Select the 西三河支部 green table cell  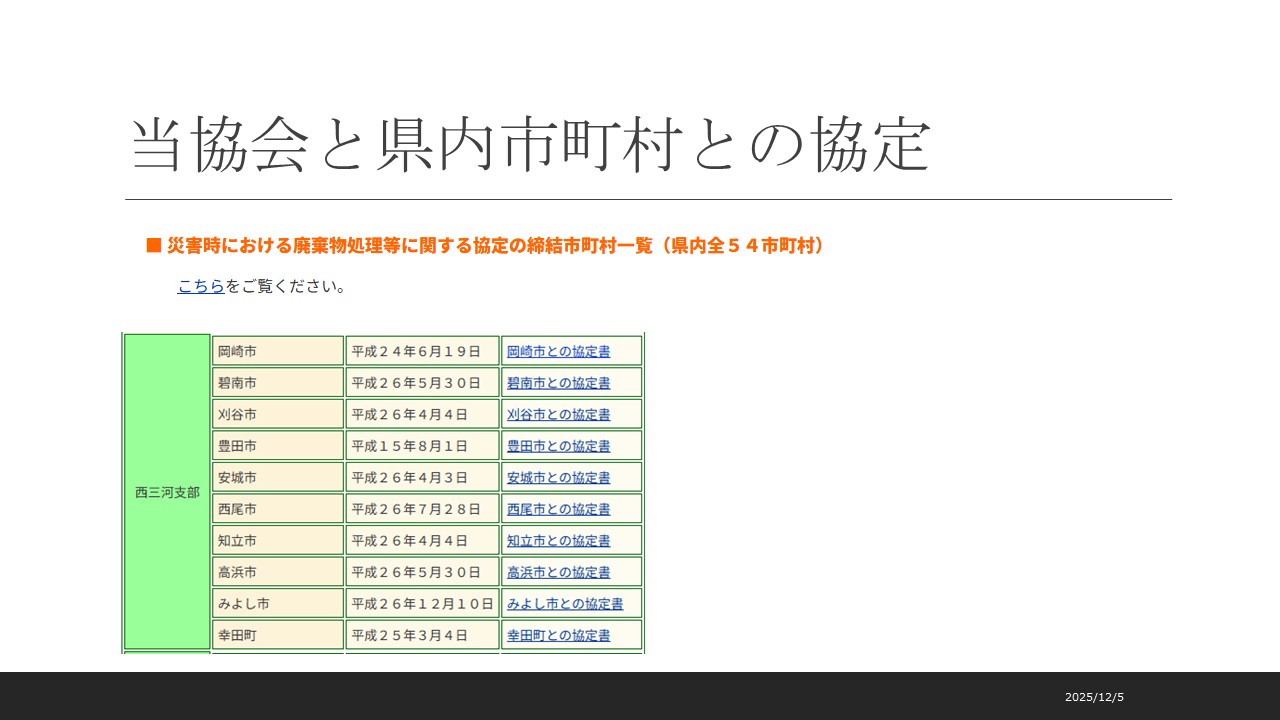pyautogui.click(x=167, y=493)
